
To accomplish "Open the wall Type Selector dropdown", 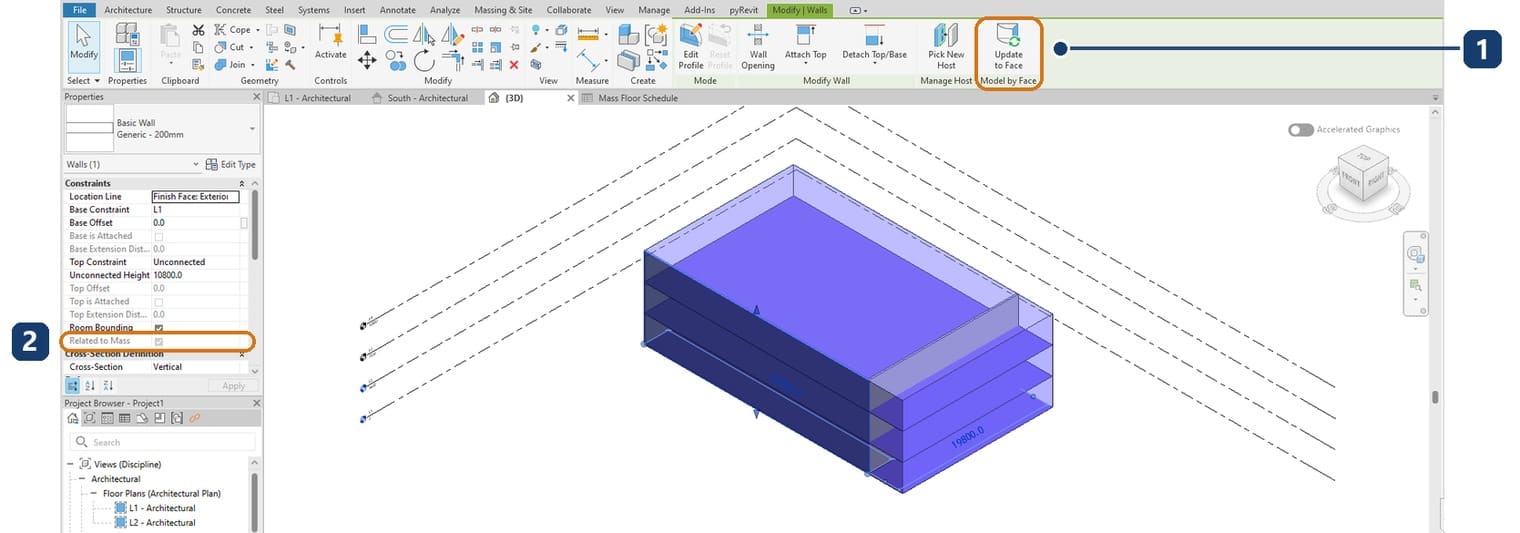I will tap(251, 129).
